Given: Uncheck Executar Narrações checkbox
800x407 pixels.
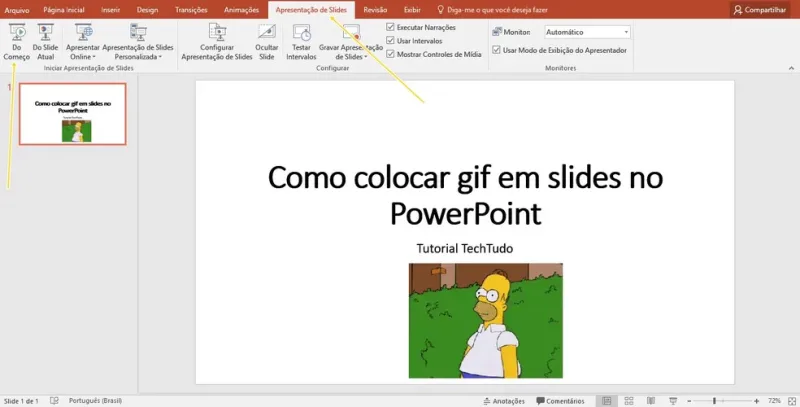Looking at the screenshot, I should pos(390,27).
